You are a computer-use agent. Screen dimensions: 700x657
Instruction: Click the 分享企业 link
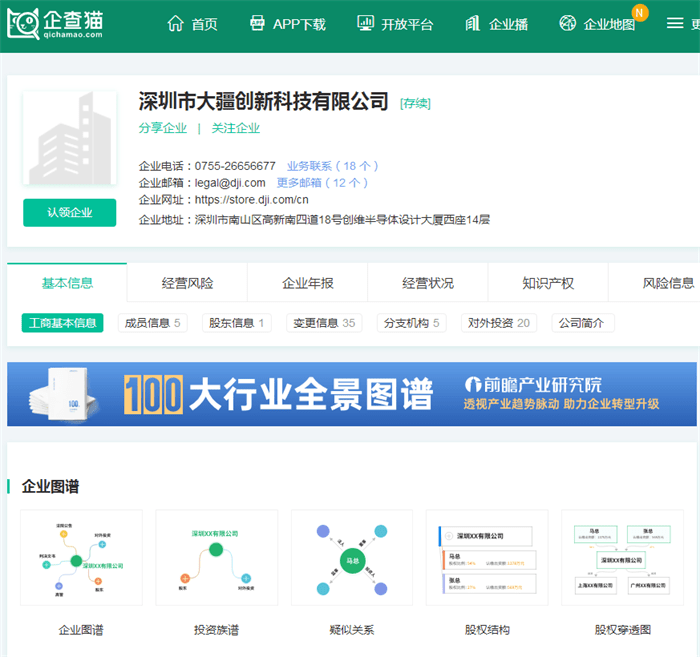click(x=163, y=128)
